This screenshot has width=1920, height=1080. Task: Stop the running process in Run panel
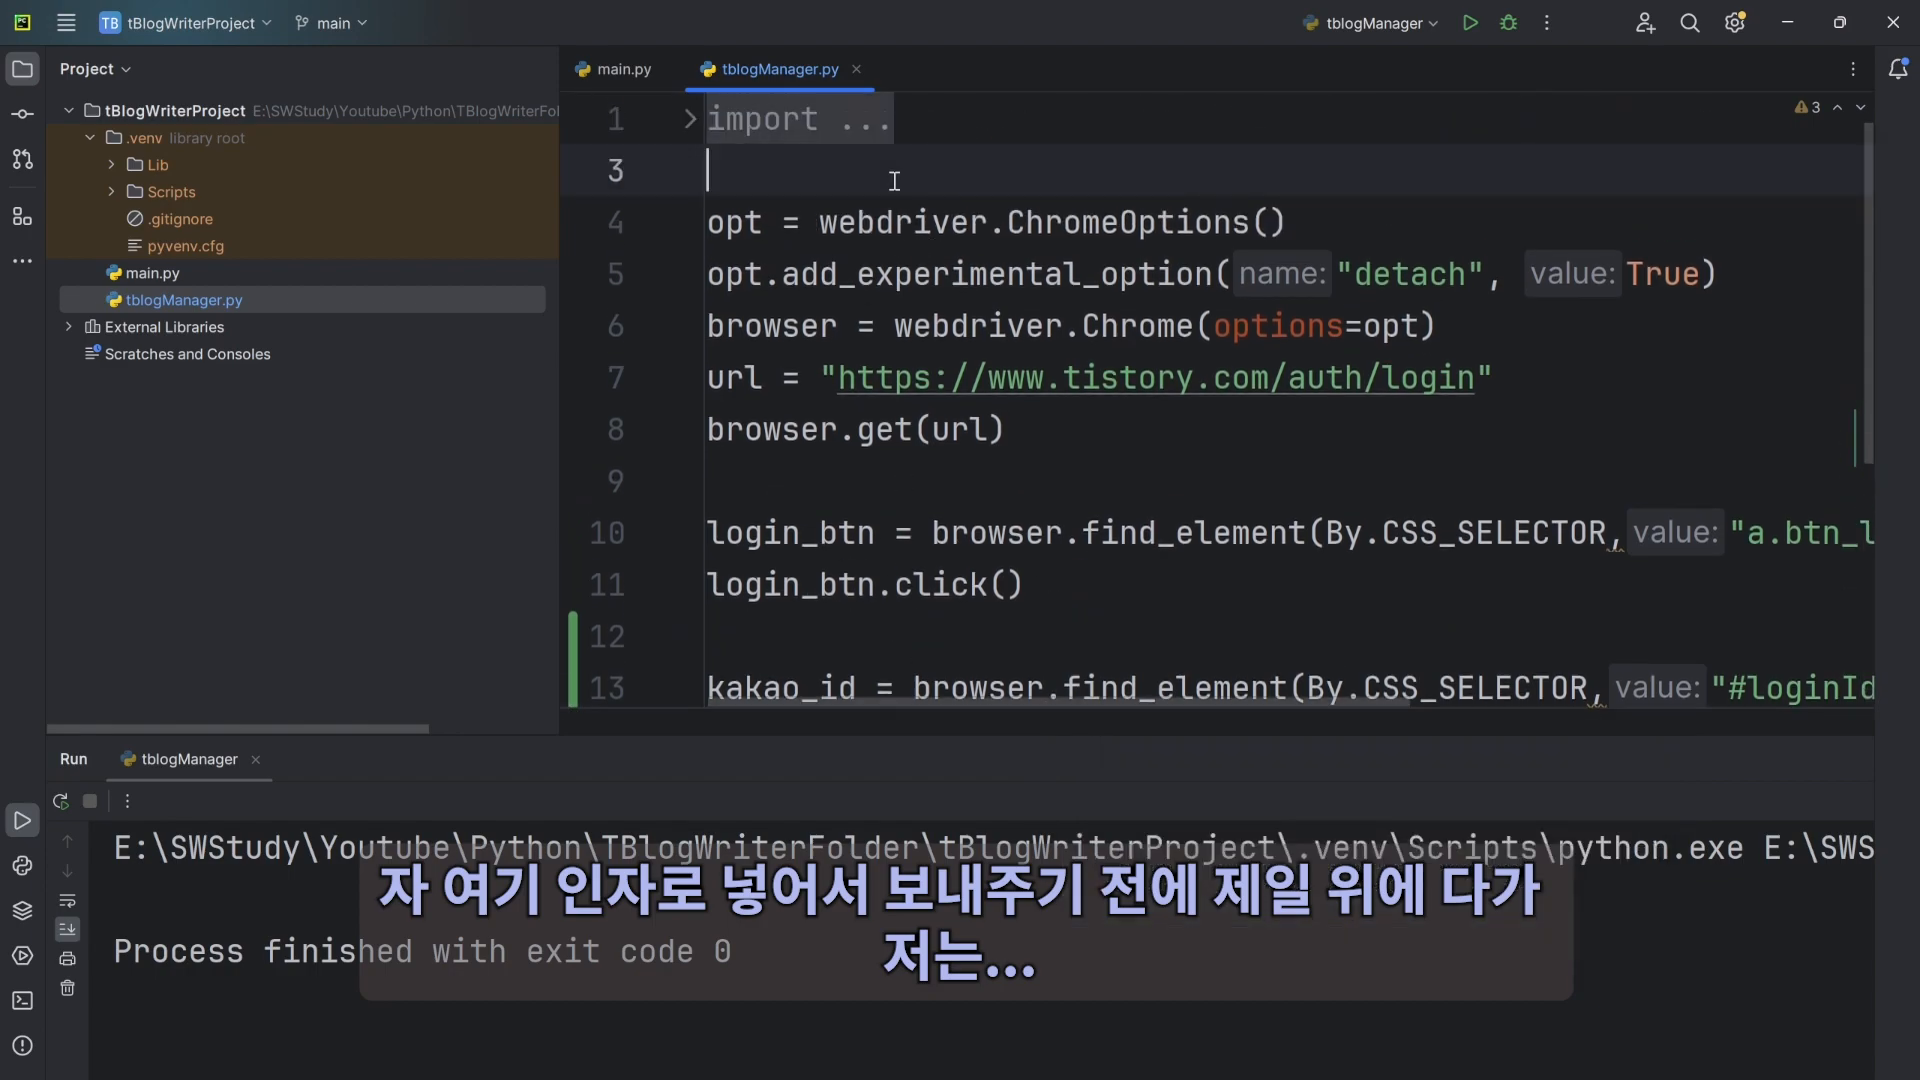tap(90, 801)
